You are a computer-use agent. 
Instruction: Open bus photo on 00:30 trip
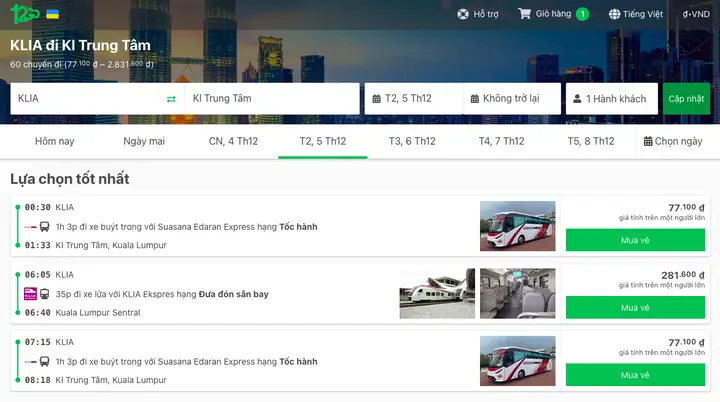(x=518, y=226)
